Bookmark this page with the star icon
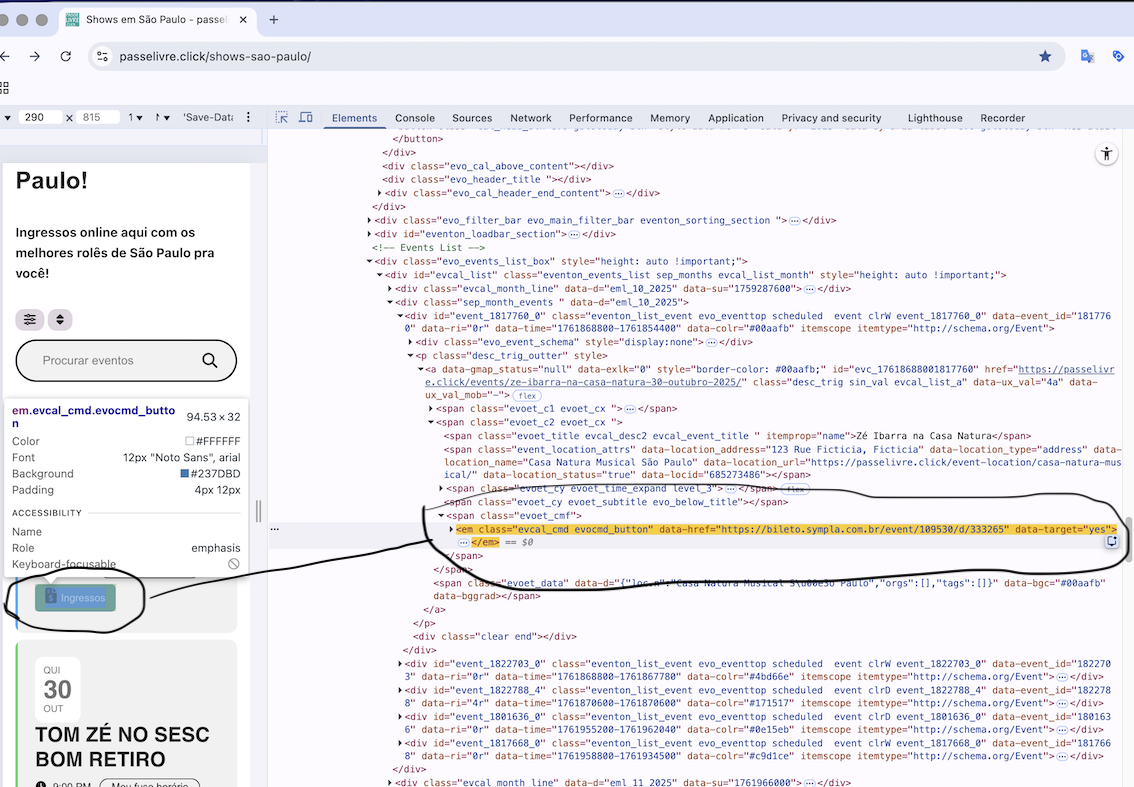 click(1045, 56)
